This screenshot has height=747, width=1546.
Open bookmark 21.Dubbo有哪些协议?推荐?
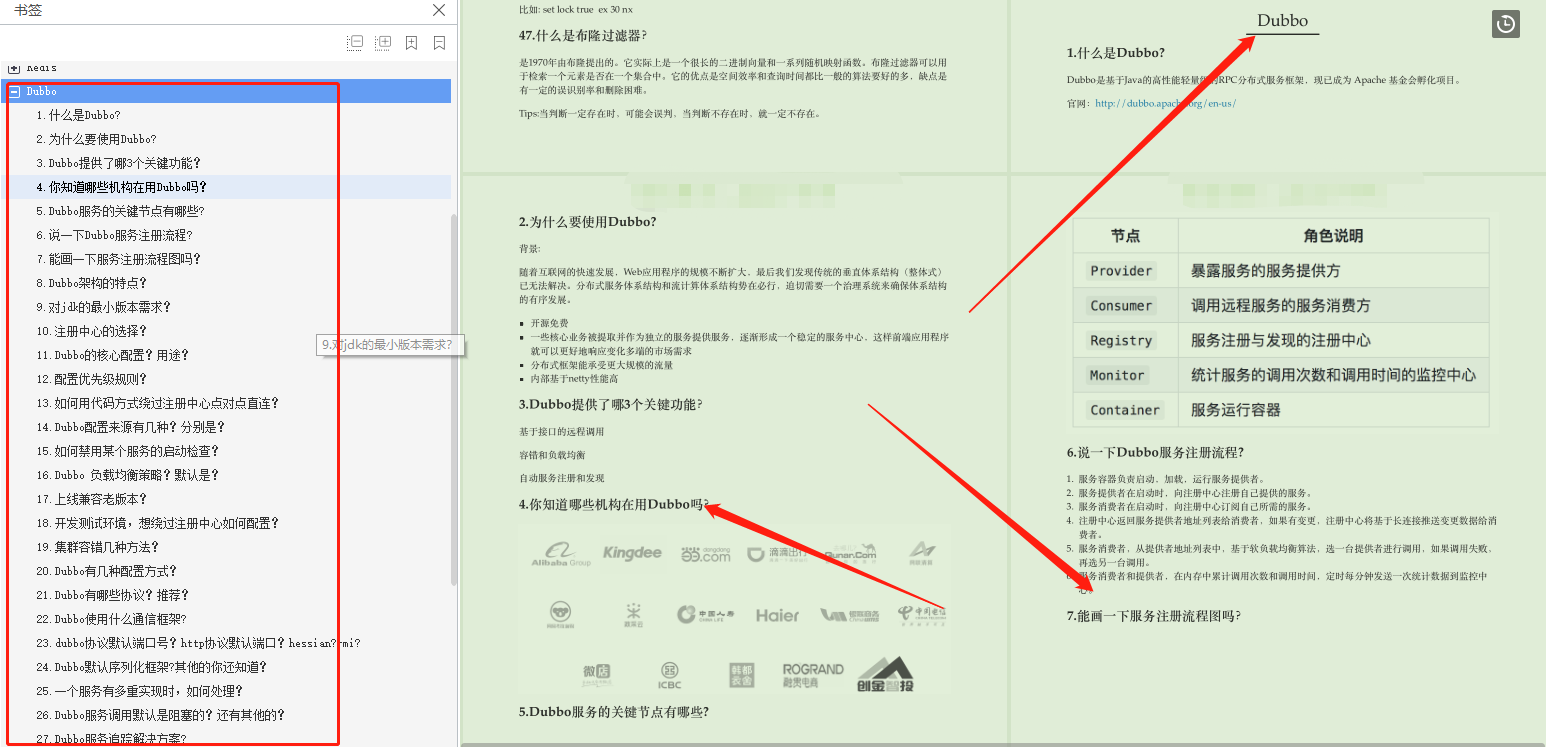pyautogui.click(x=113, y=595)
